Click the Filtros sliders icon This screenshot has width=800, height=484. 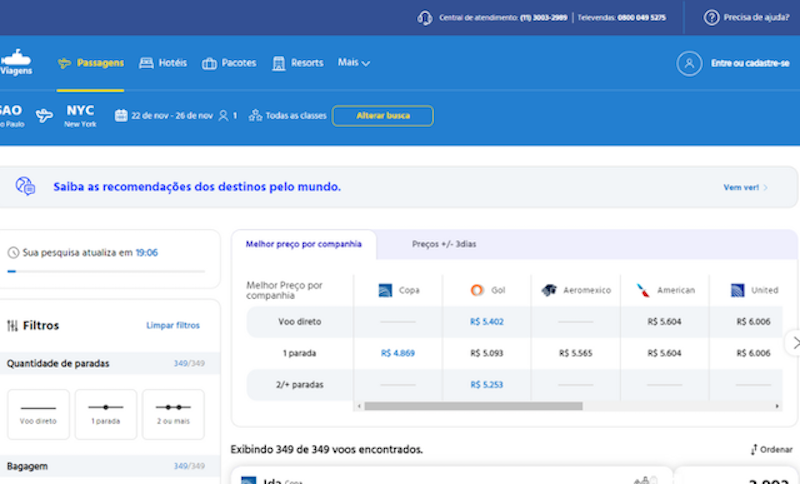pos(12,325)
